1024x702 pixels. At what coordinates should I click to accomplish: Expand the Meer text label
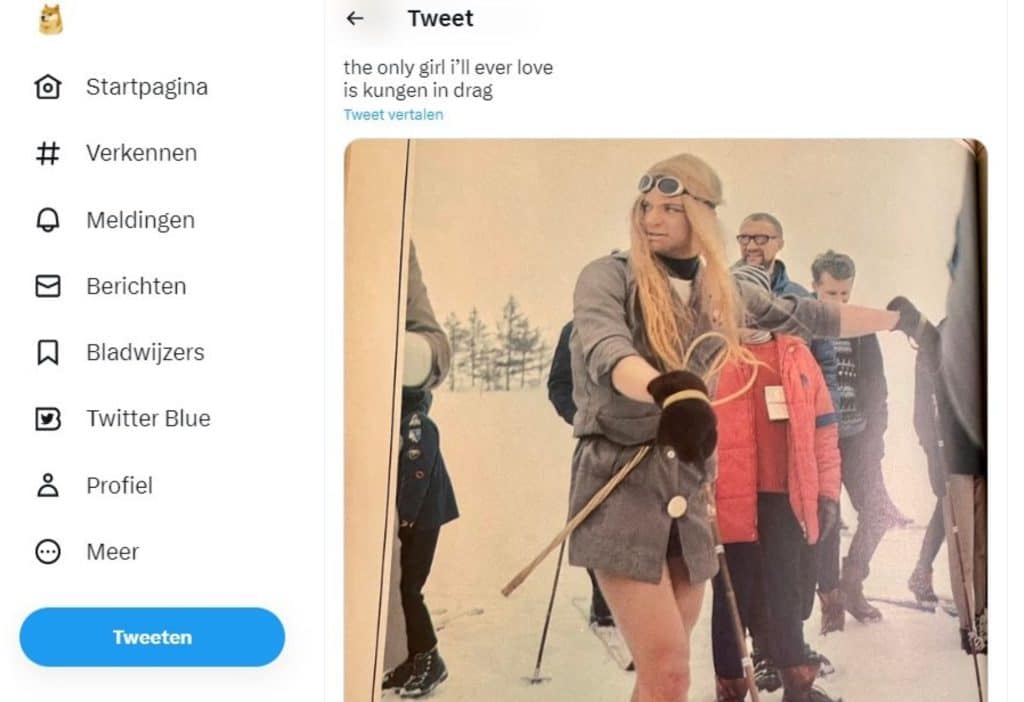point(112,551)
